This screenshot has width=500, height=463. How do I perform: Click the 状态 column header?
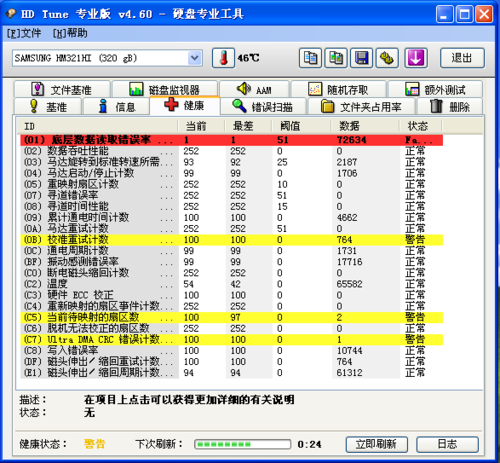coord(420,126)
